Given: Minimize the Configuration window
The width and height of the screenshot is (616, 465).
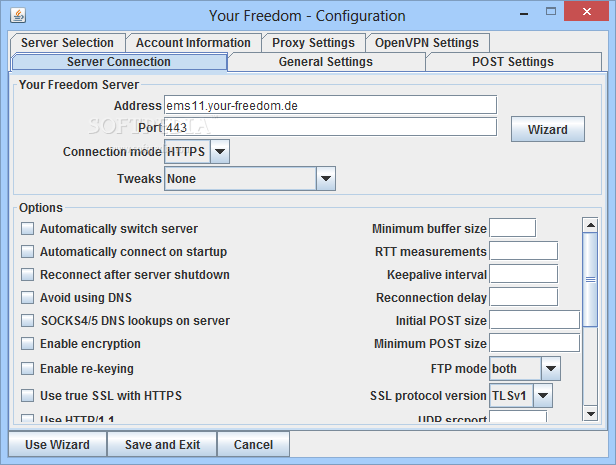Looking at the screenshot, I should pos(524,14).
